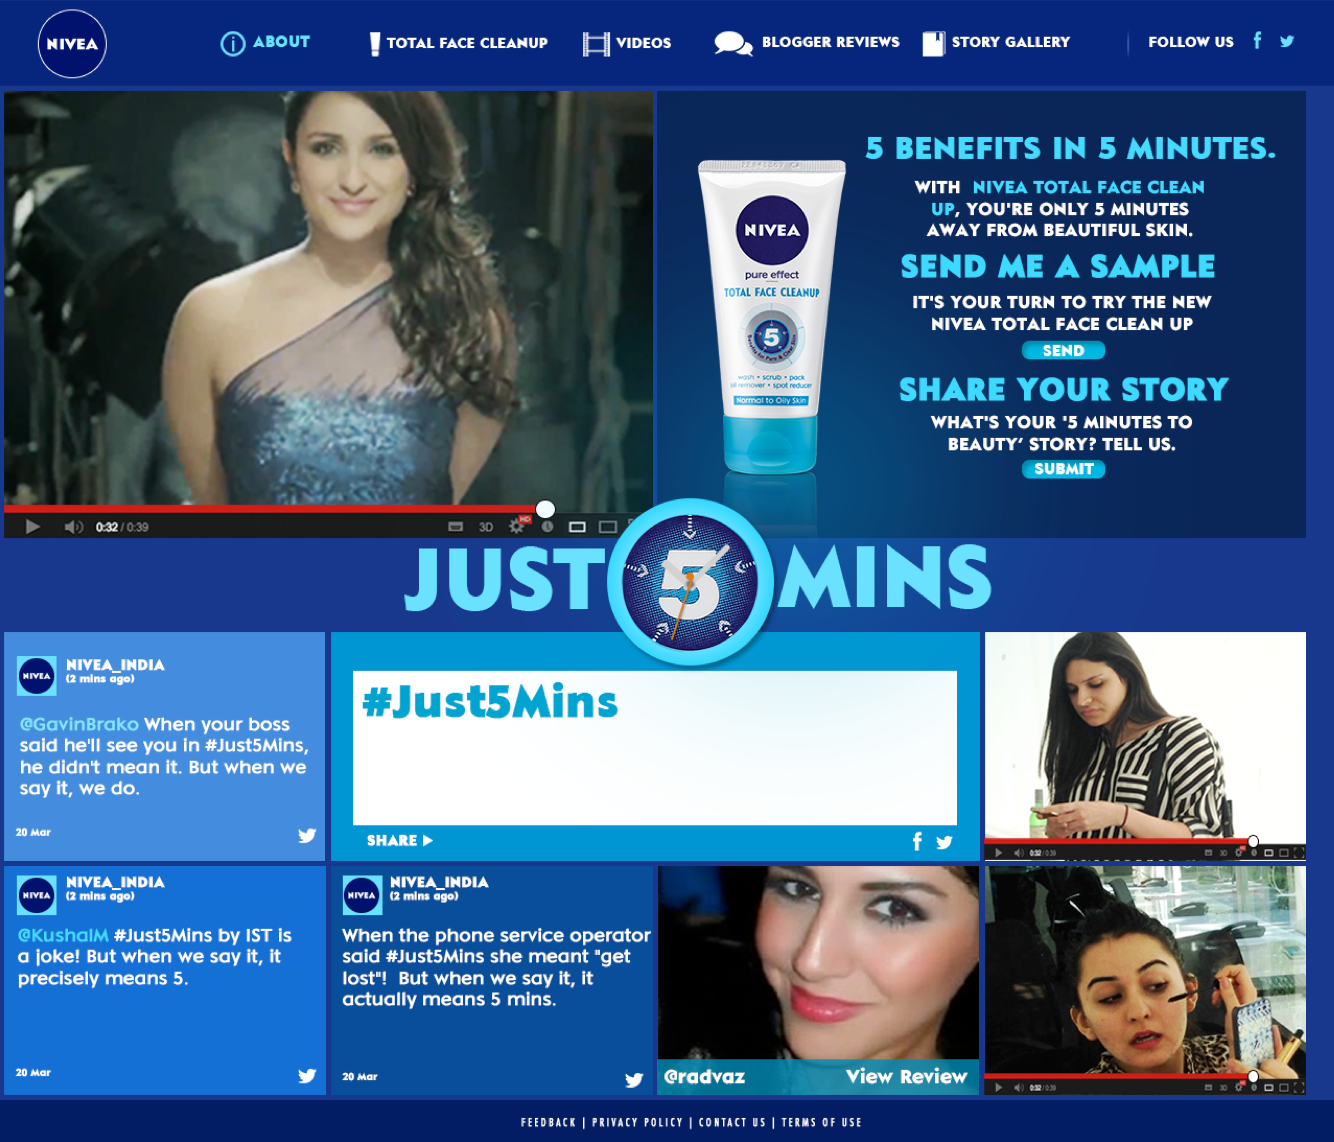Viewport: 1334px width, 1142px height.
Task: Click the mascara video's progress knob
Action: pos(1253,1077)
